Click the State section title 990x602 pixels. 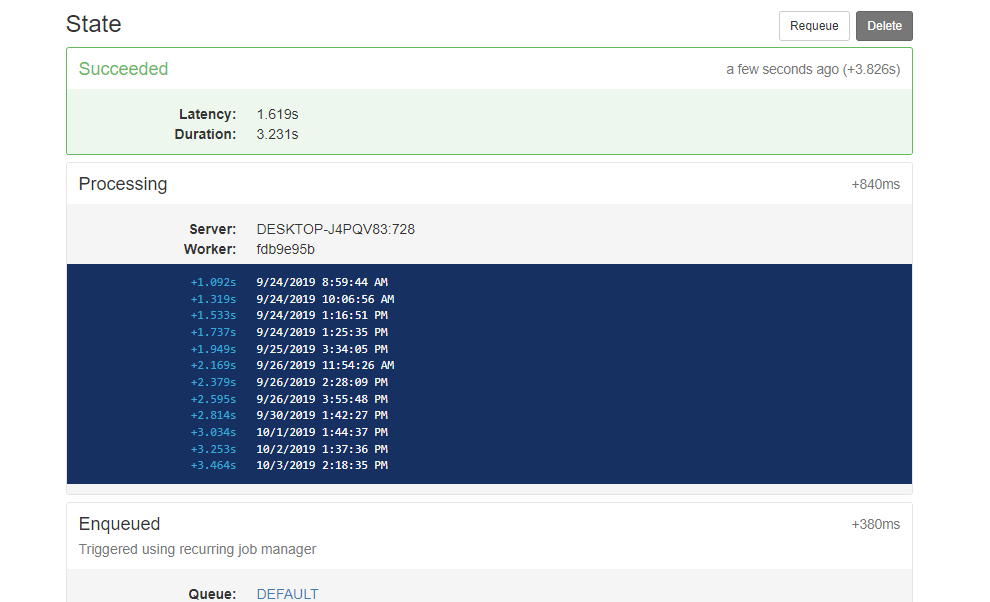click(x=93, y=24)
